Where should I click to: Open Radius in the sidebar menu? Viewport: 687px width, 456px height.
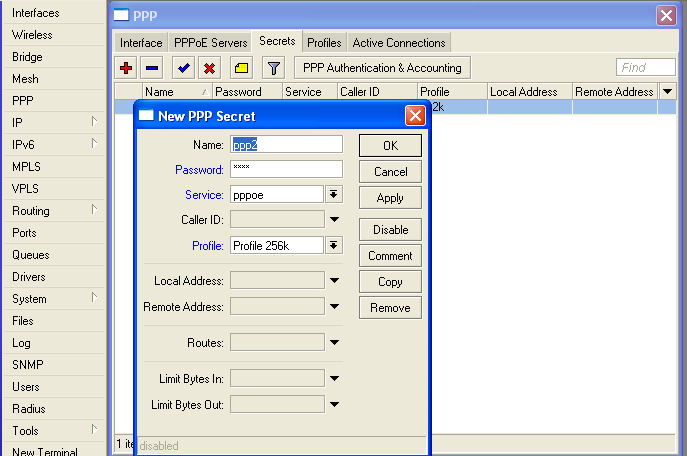[53, 409]
